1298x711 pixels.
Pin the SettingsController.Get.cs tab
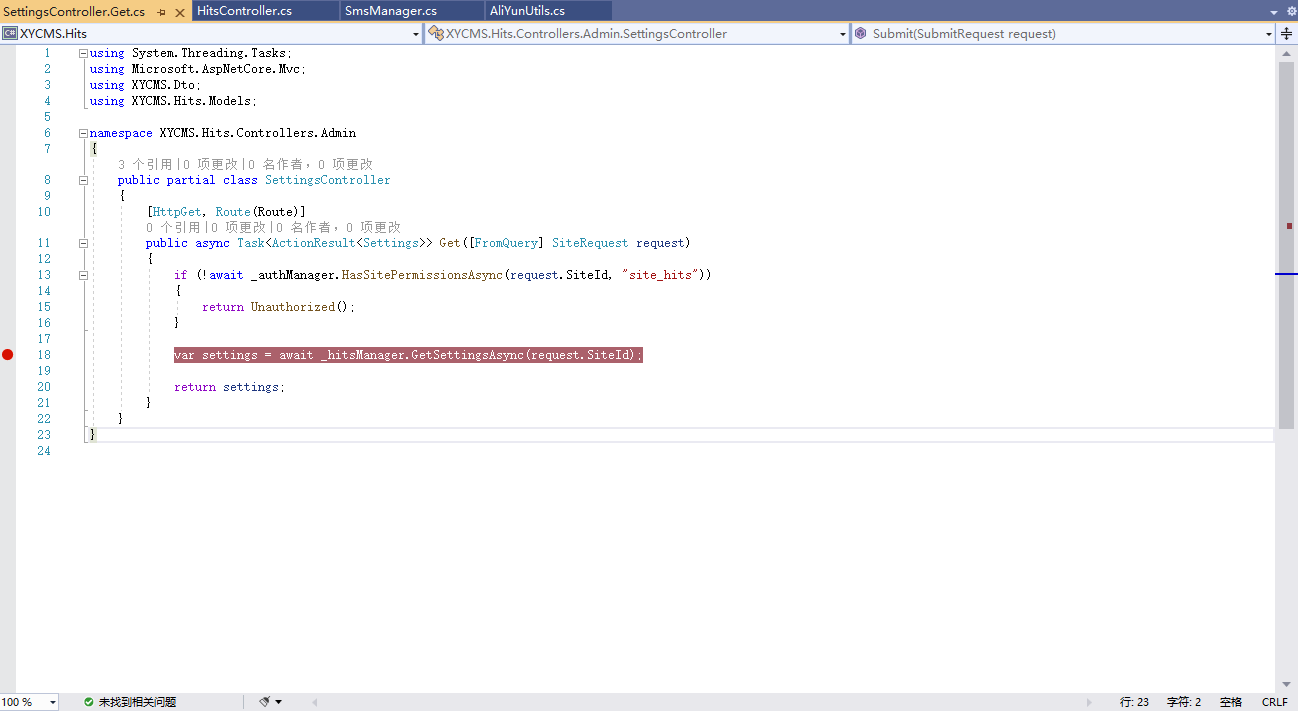[x=161, y=11]
